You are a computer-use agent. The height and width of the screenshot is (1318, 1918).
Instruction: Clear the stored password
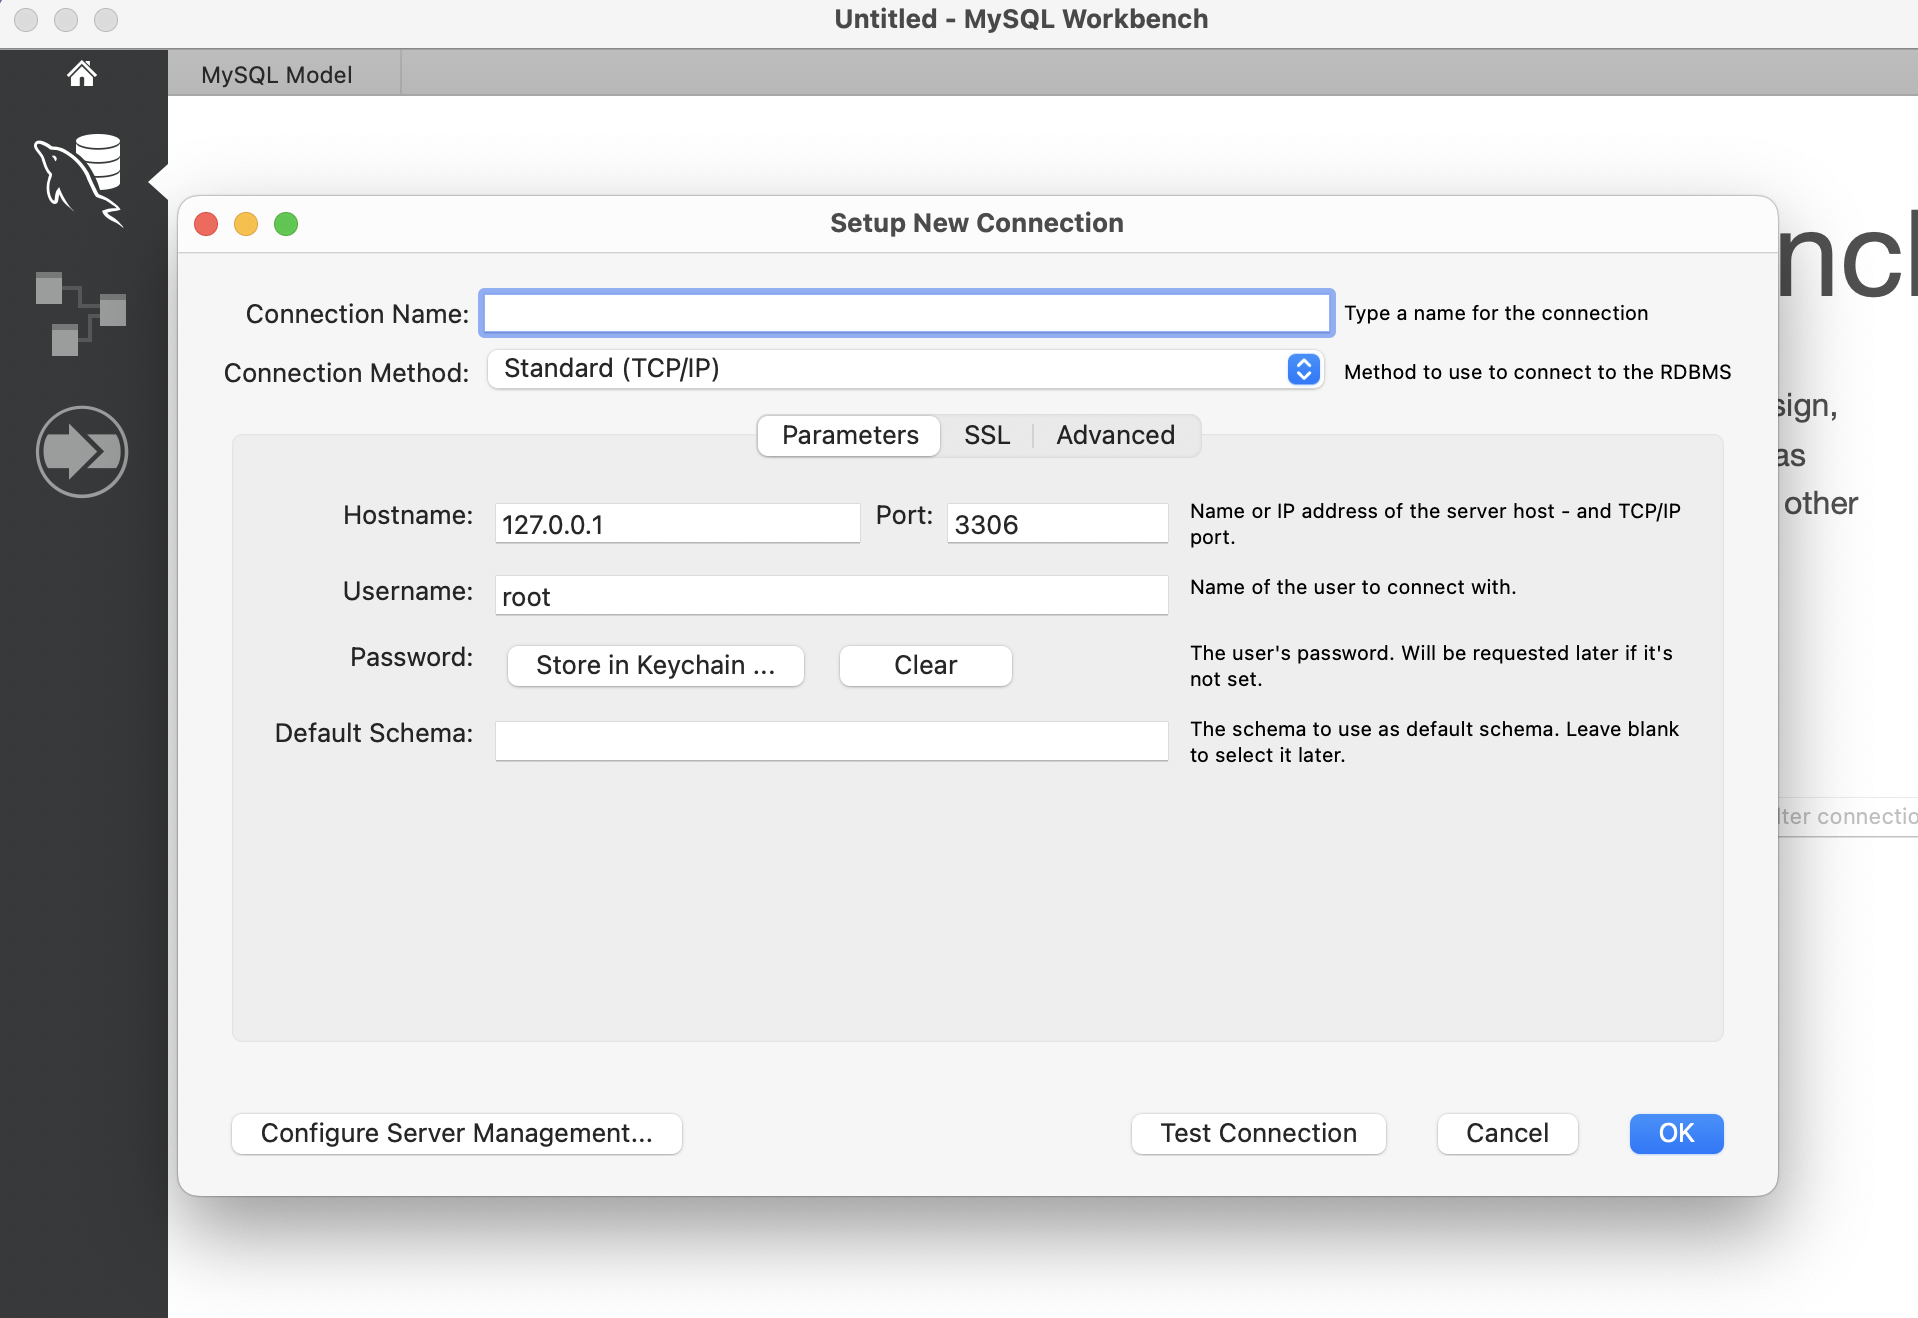(x=926, y=666)
